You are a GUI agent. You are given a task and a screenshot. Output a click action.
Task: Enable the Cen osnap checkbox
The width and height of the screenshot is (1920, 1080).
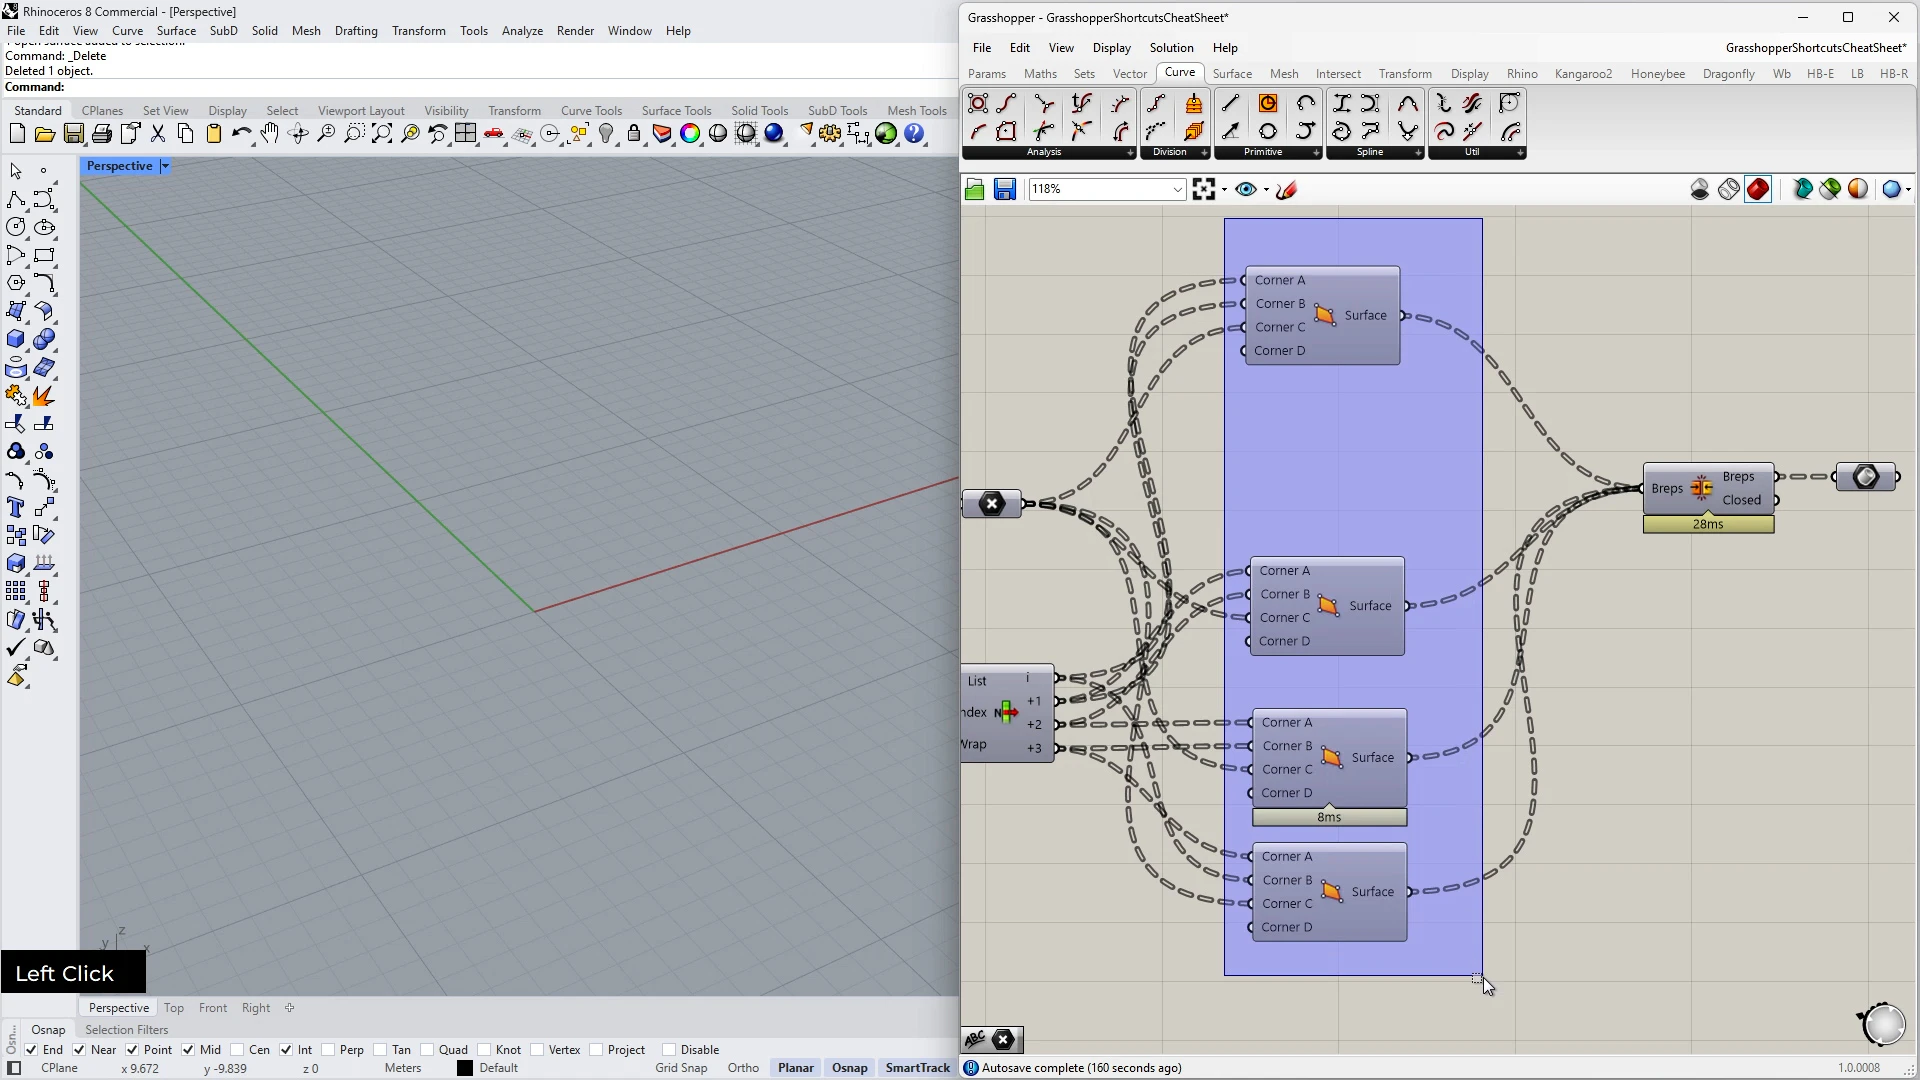coord(237,1050)
